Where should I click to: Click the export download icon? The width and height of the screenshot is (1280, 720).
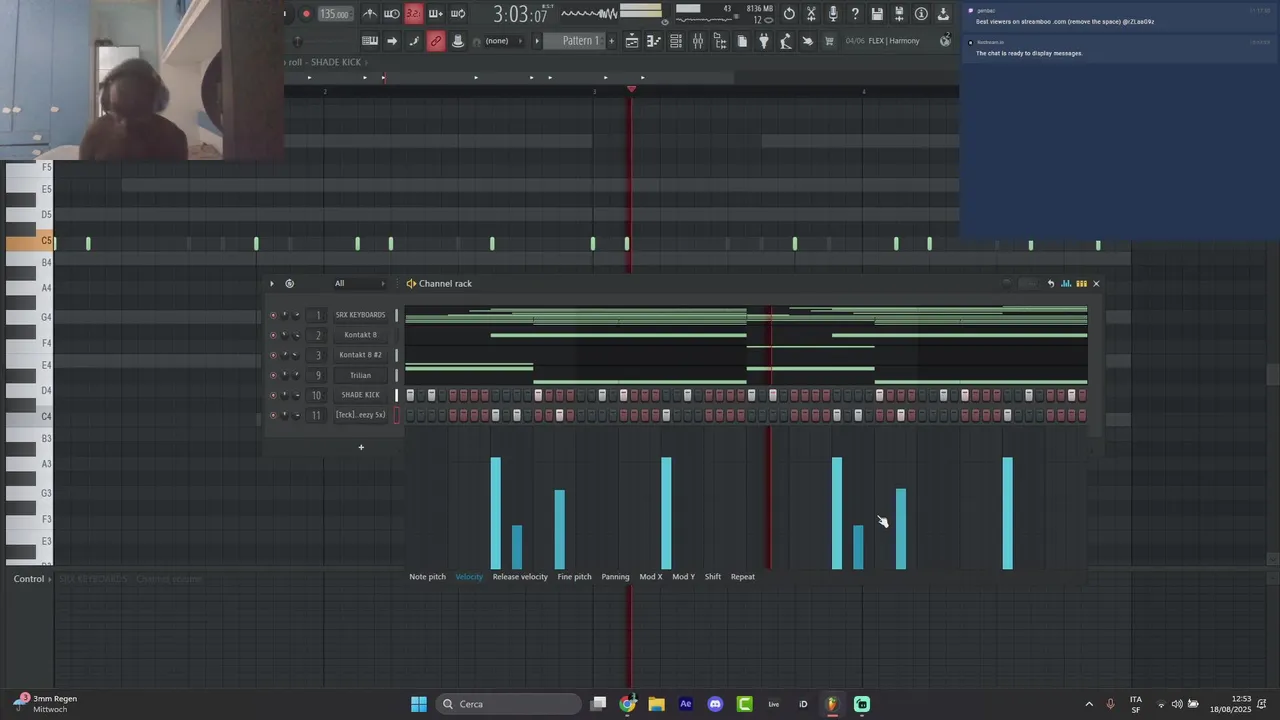click(943, 14)
